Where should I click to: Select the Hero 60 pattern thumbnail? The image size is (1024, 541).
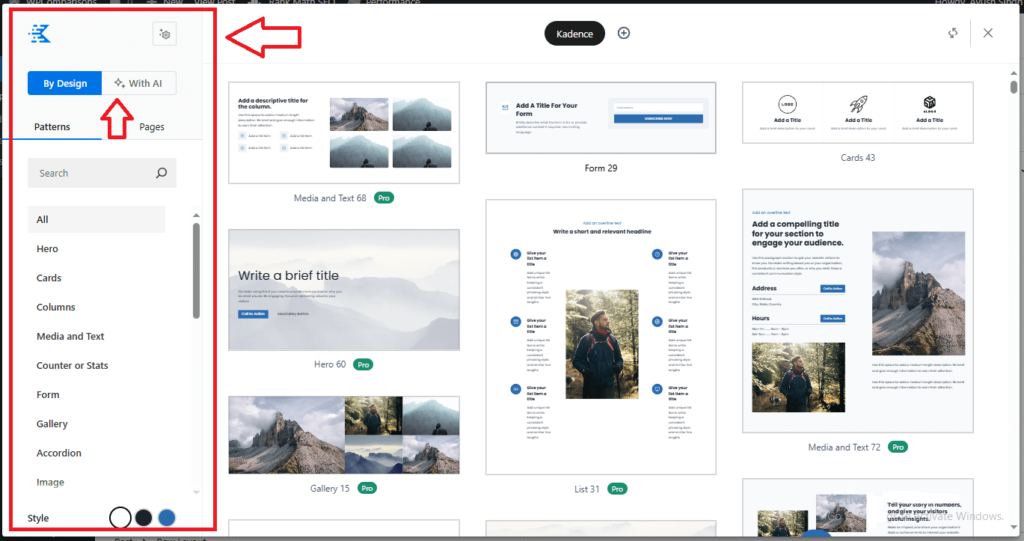click(x=344, y=290)
